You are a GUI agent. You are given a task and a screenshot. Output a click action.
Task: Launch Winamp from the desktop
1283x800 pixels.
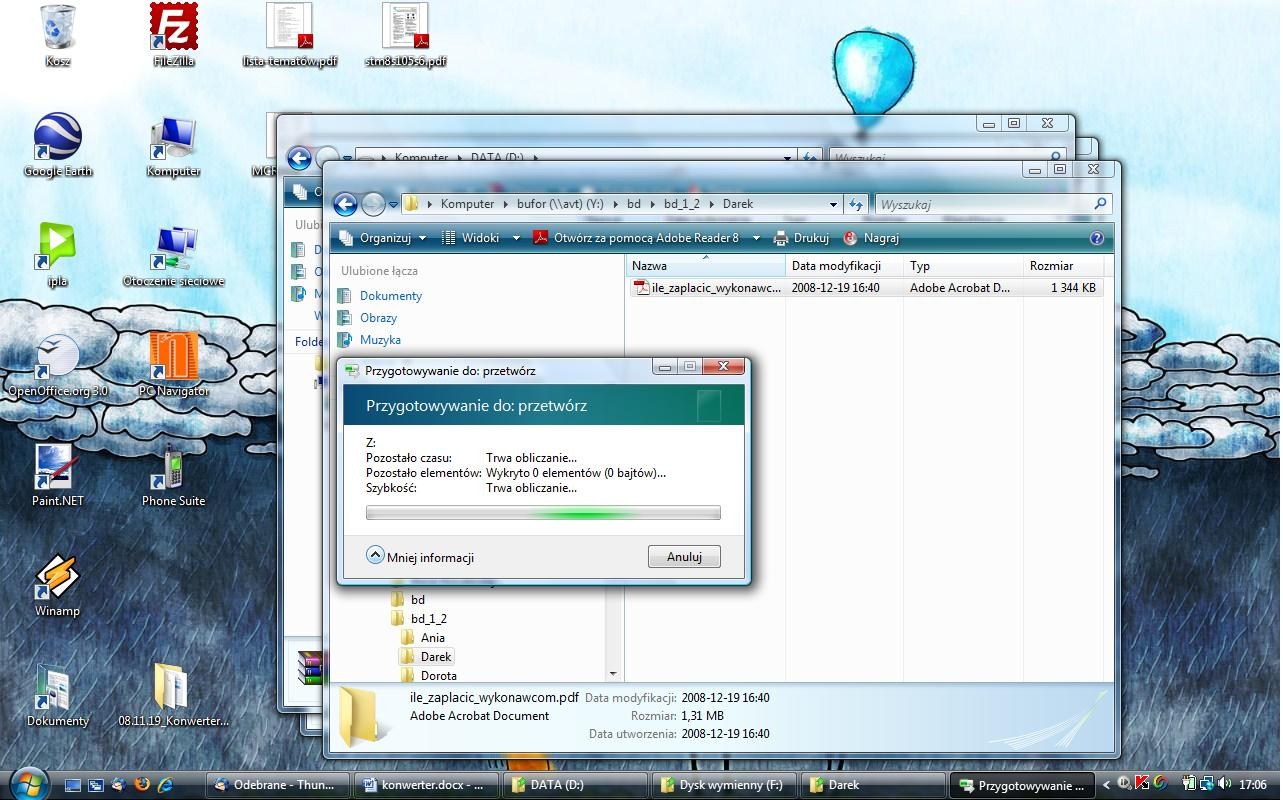coord(57,580)
